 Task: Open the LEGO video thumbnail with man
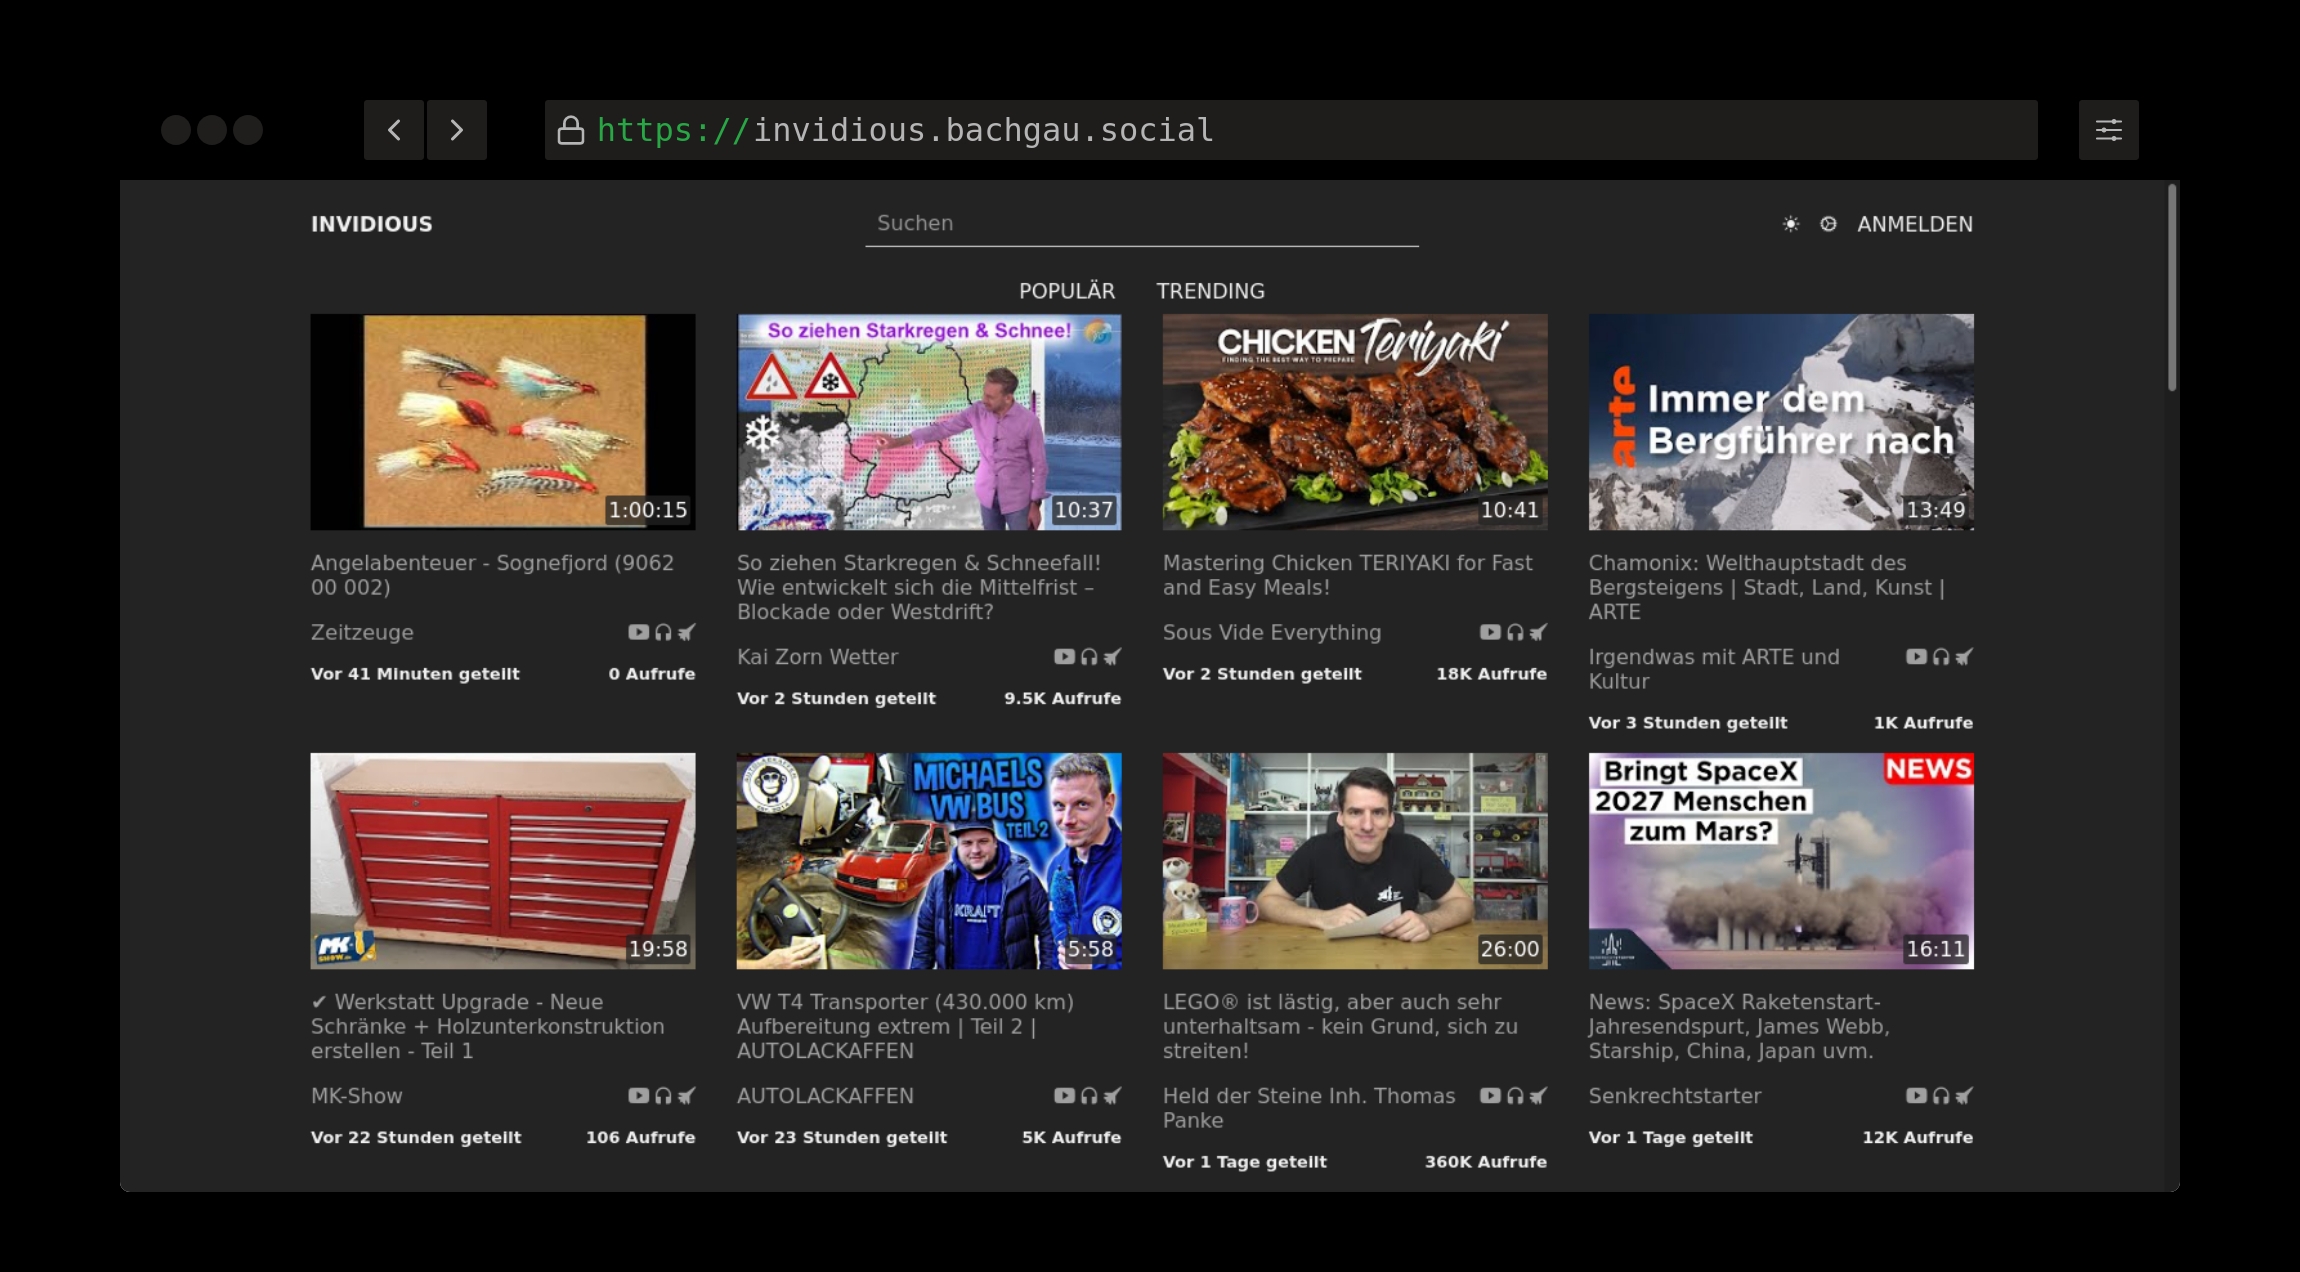(x=1355, y=861)
